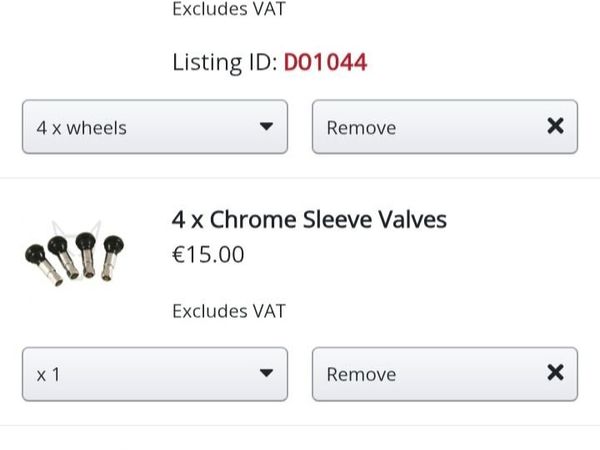600x450 pixels.
Task: View the chrome sleeve valves thumbnail
Action: [73, 256]
